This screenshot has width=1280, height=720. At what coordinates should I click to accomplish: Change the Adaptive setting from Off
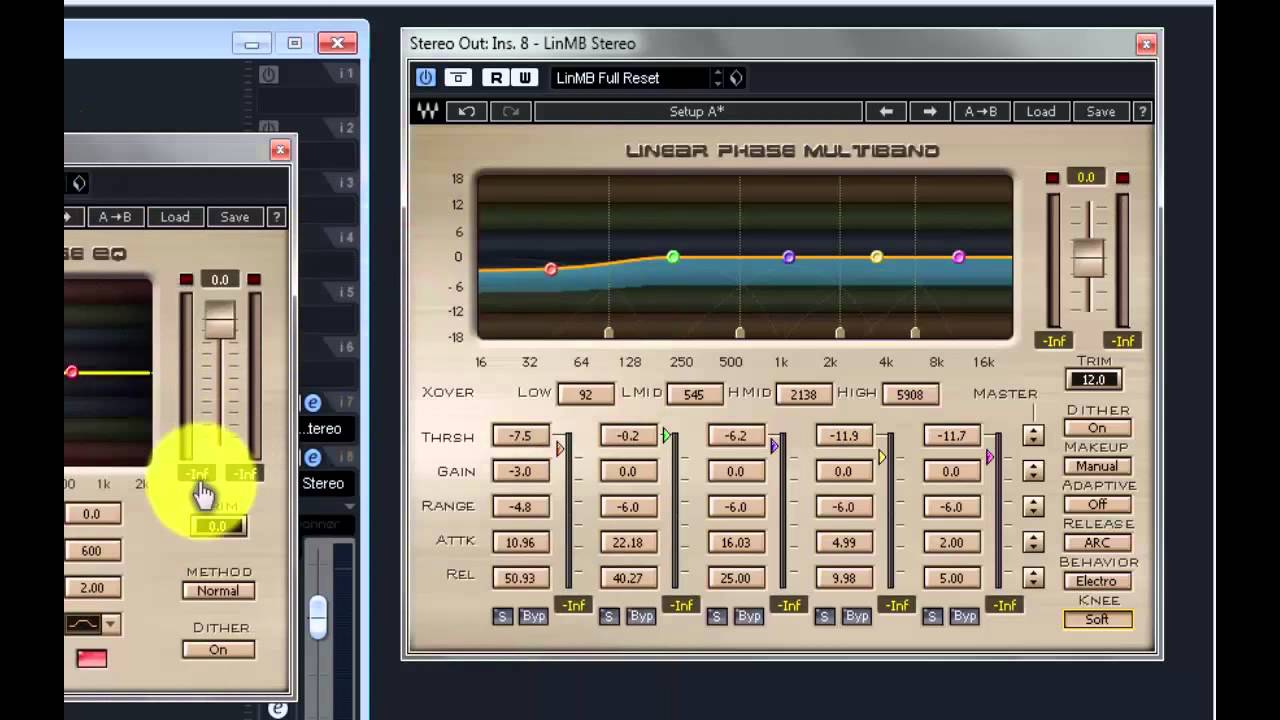pos(1097,504)
